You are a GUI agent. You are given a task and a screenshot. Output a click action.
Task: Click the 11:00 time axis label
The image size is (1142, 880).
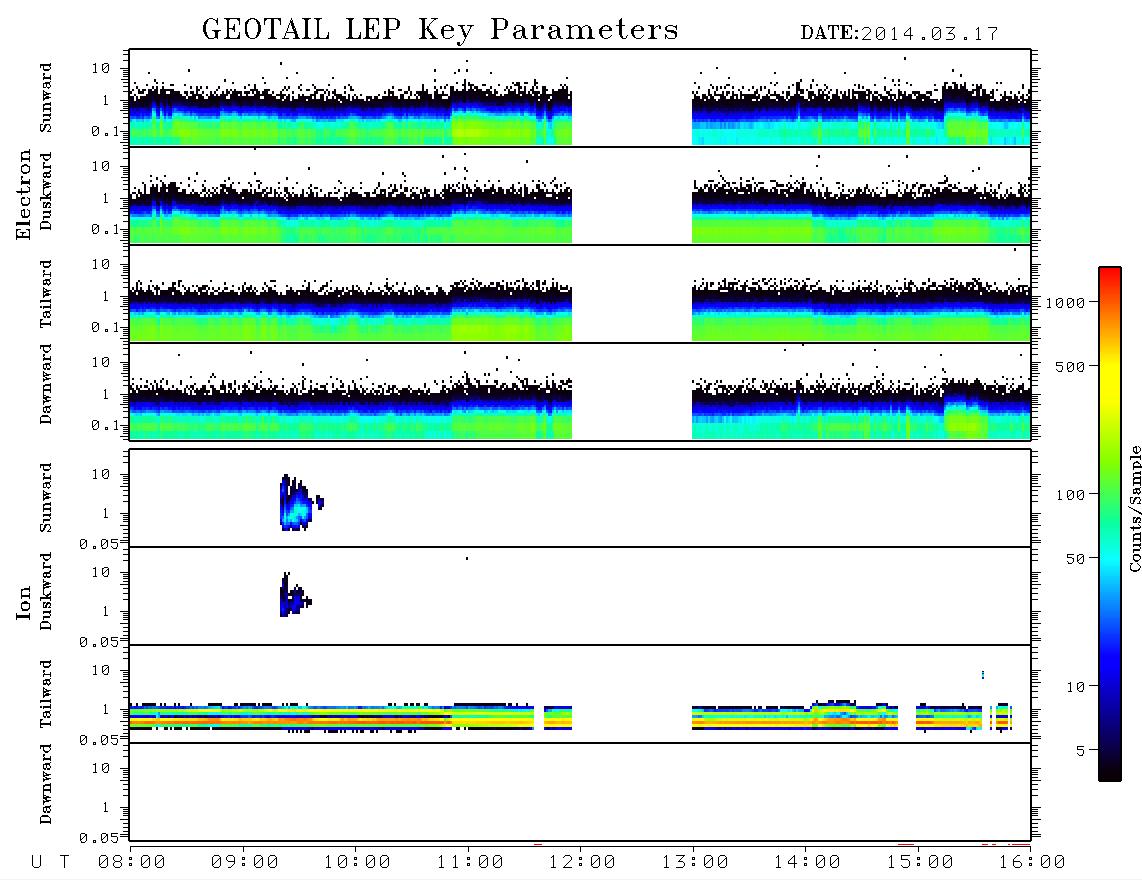click(470, 863)
